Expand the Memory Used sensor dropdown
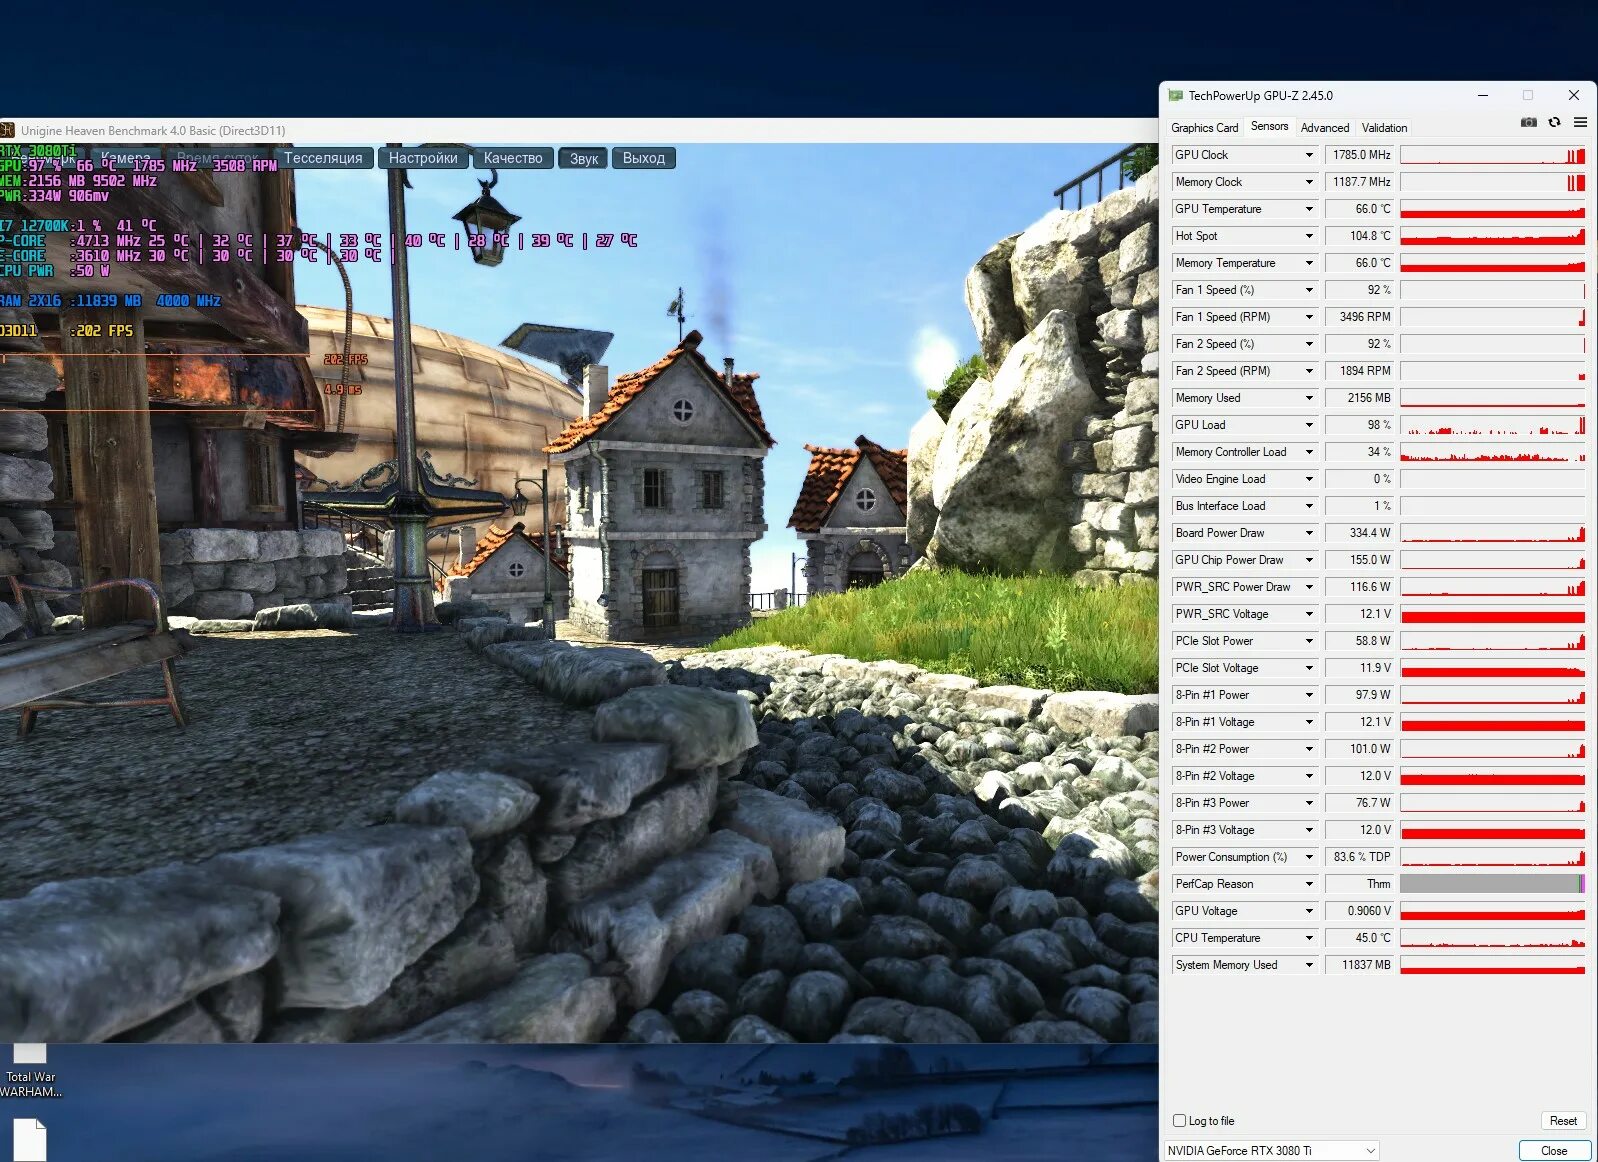Image resolution: width=1598 pixels, height=1162 pixels. click(1309, 398)
